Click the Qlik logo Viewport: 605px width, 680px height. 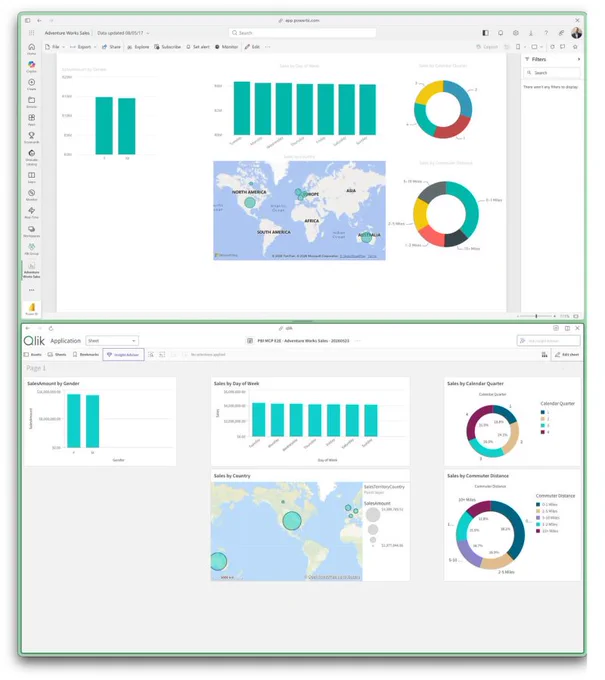pyautogui.click(x=34, y=341)
